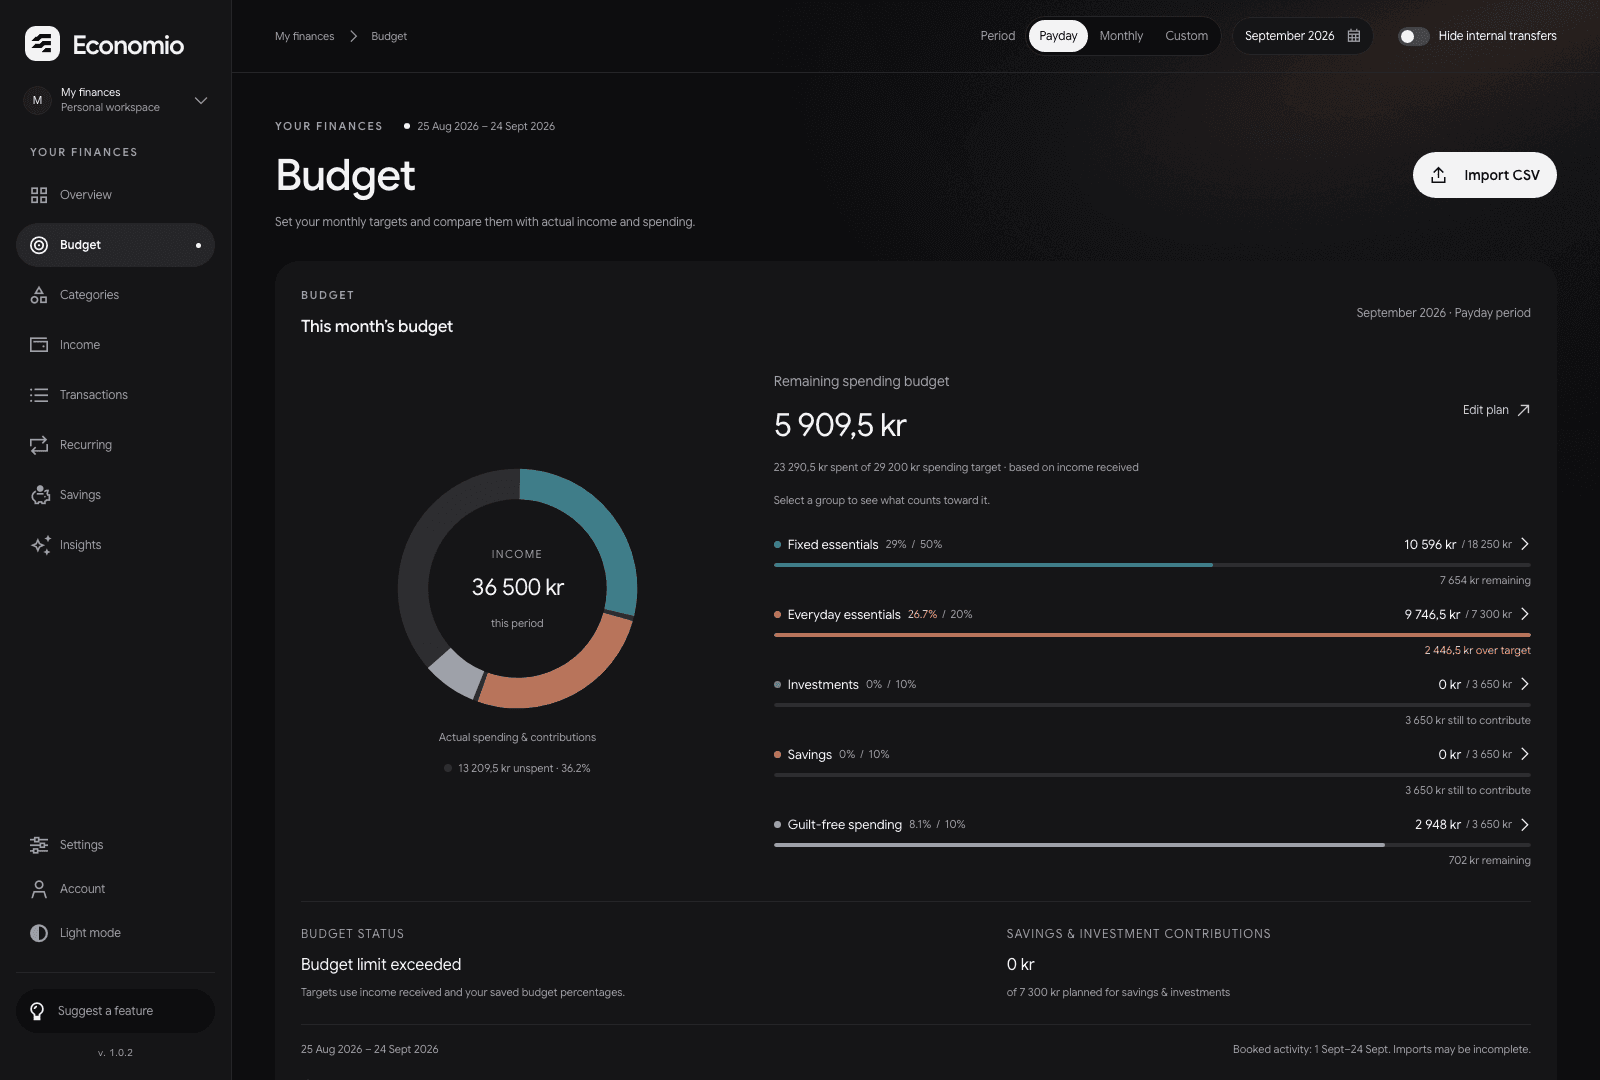Viewport: 1600px width, 1080px height.
Task: Click the upload icon on Import CSV
Action: coord(1438,175)
